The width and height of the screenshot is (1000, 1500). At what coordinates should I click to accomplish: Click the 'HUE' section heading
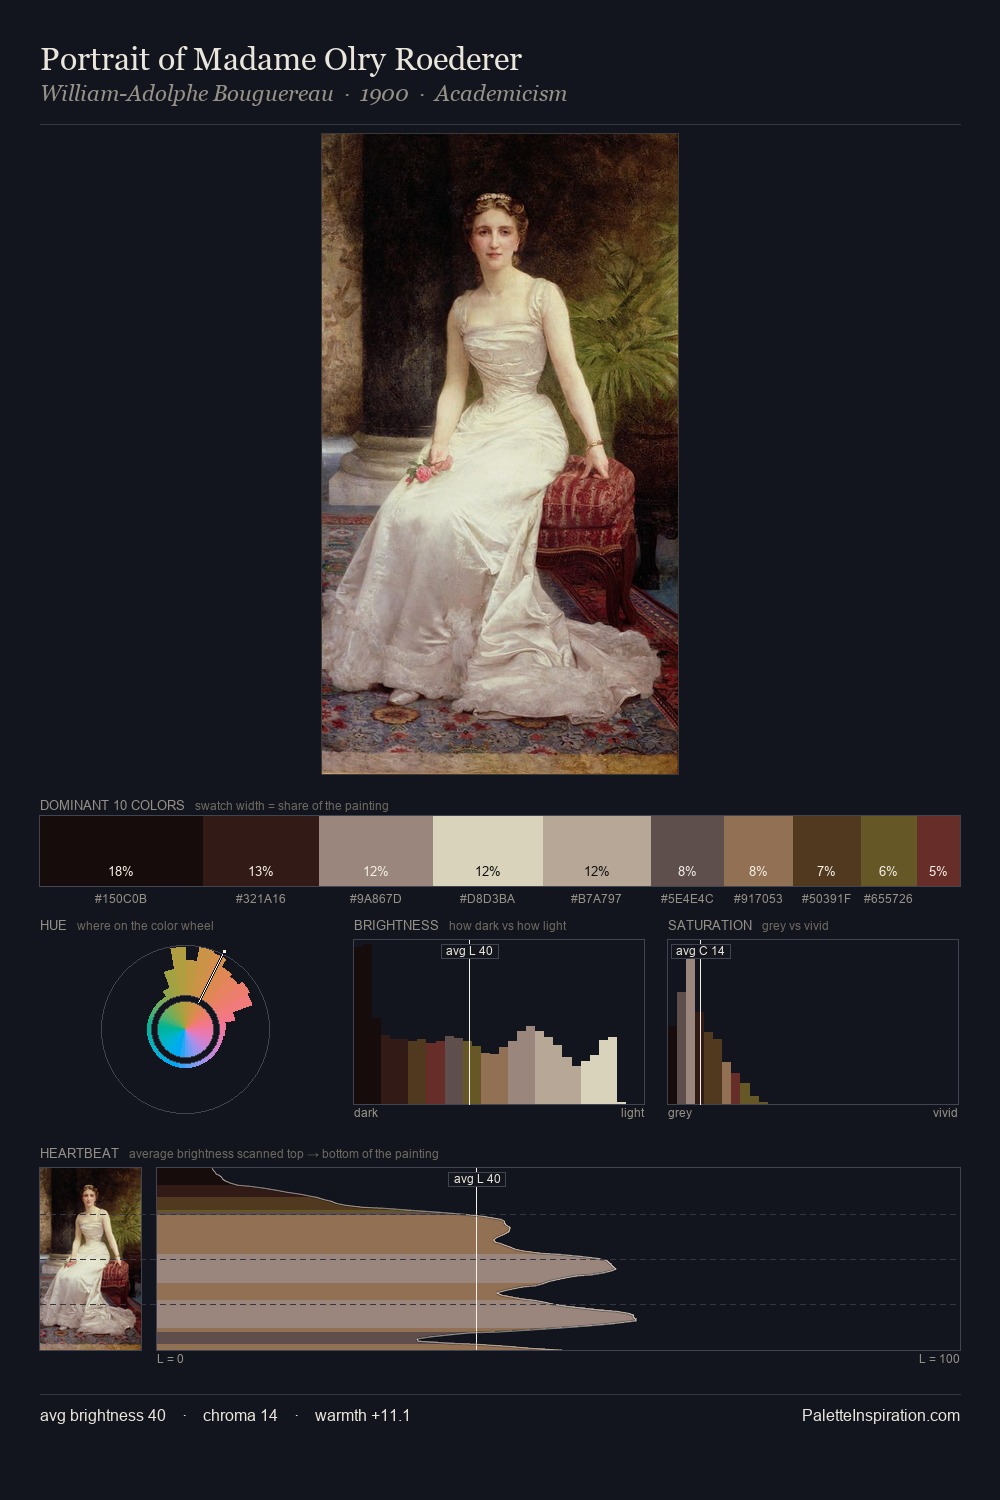point(53,925)
